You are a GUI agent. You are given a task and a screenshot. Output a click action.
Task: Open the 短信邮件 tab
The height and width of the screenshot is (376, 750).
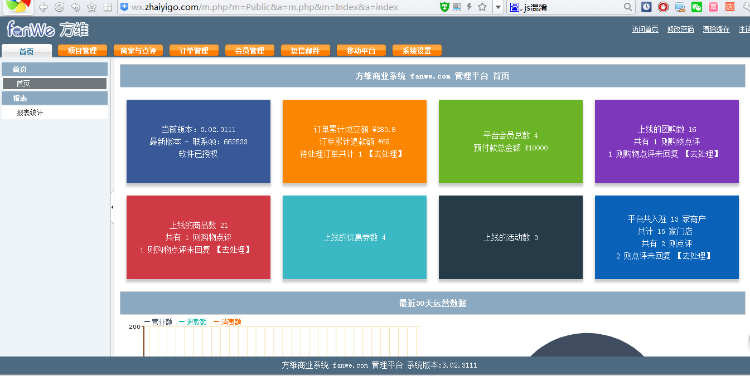click(x=305, y=50)
